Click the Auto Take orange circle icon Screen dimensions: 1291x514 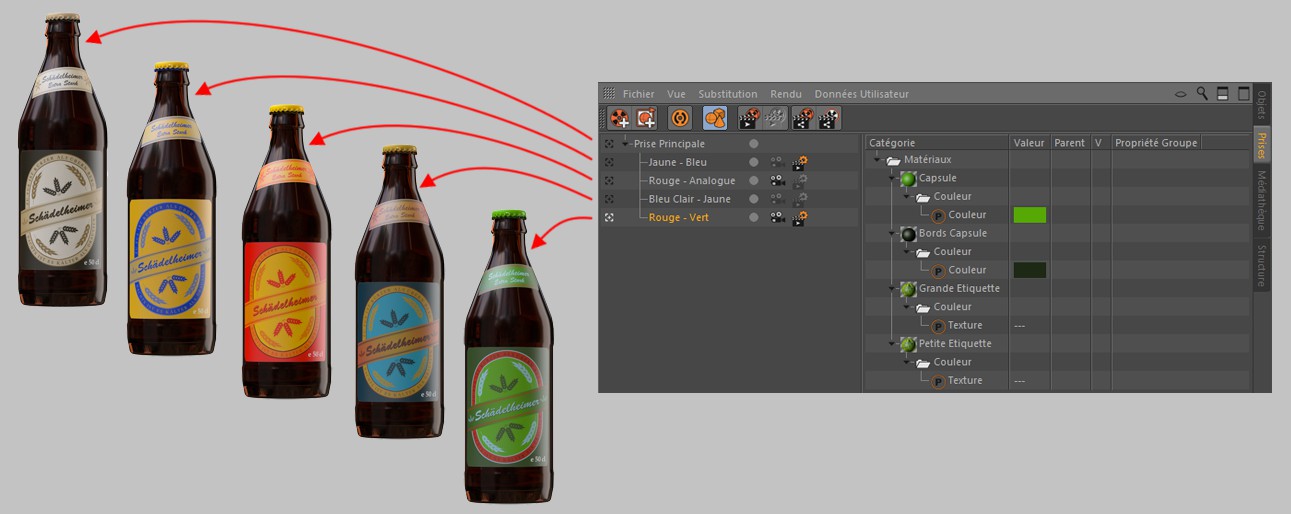click(679, 118)
